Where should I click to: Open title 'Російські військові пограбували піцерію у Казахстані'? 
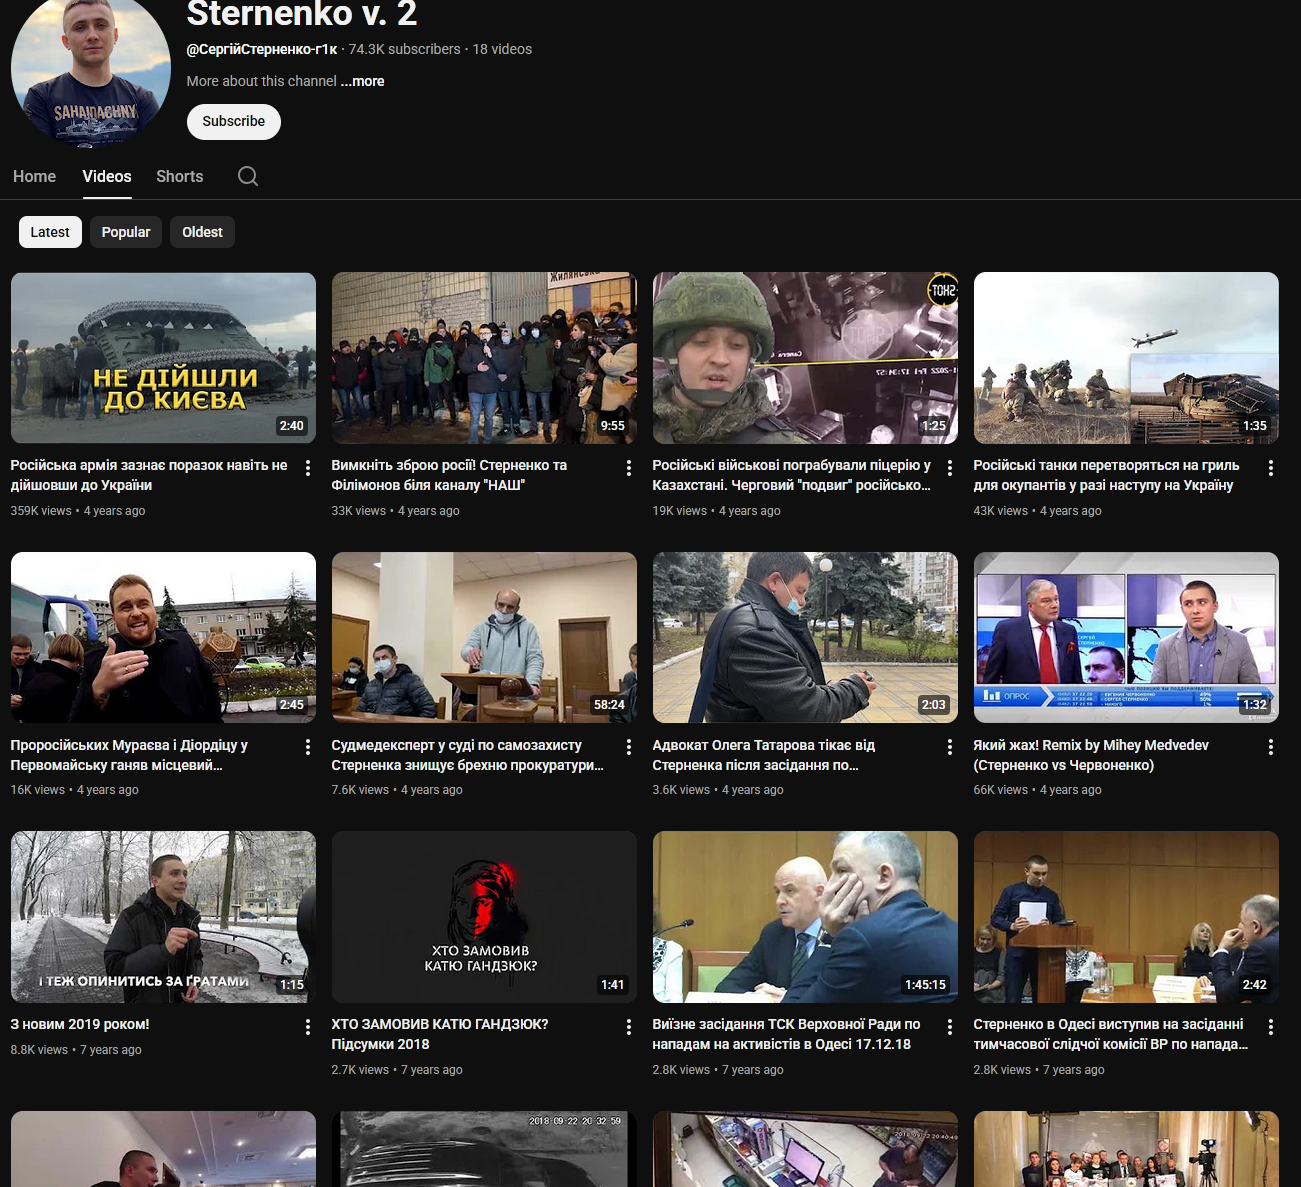[792, 475]
